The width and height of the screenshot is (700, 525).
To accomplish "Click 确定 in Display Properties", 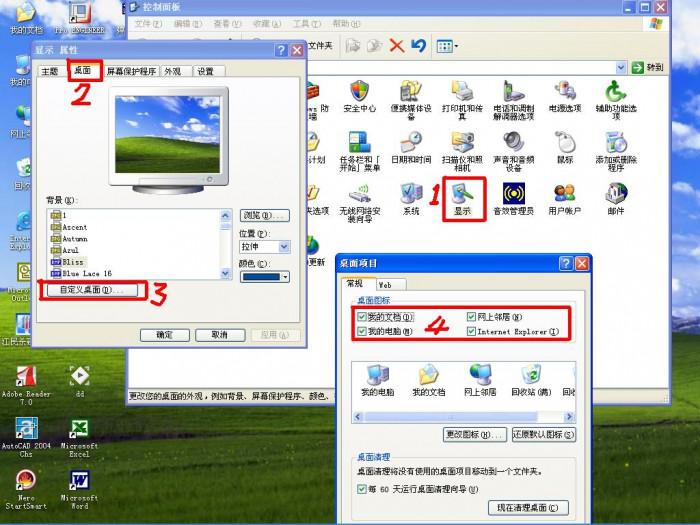I will click(x=165, y=335).
